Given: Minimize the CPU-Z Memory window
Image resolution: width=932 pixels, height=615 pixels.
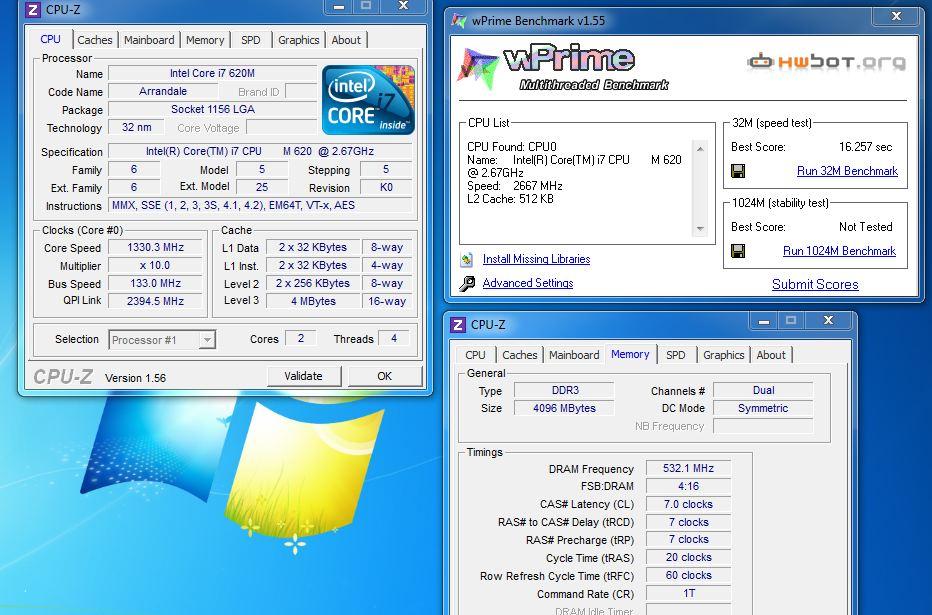Looking at the screenshot, I should click(764, 321).
